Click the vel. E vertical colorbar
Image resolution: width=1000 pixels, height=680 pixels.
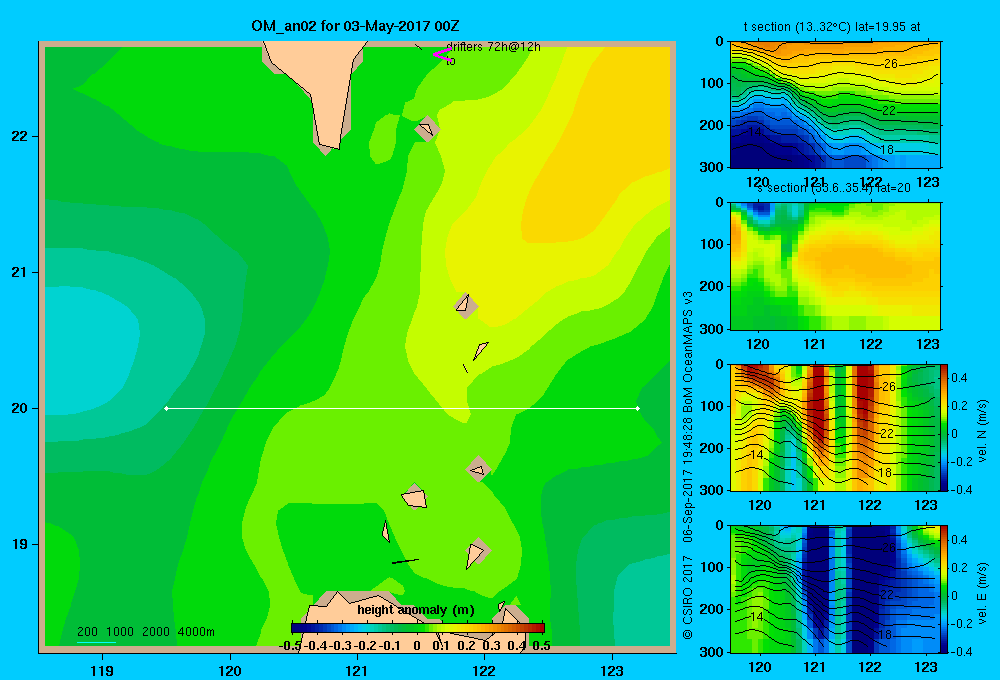tap(945, 589)
